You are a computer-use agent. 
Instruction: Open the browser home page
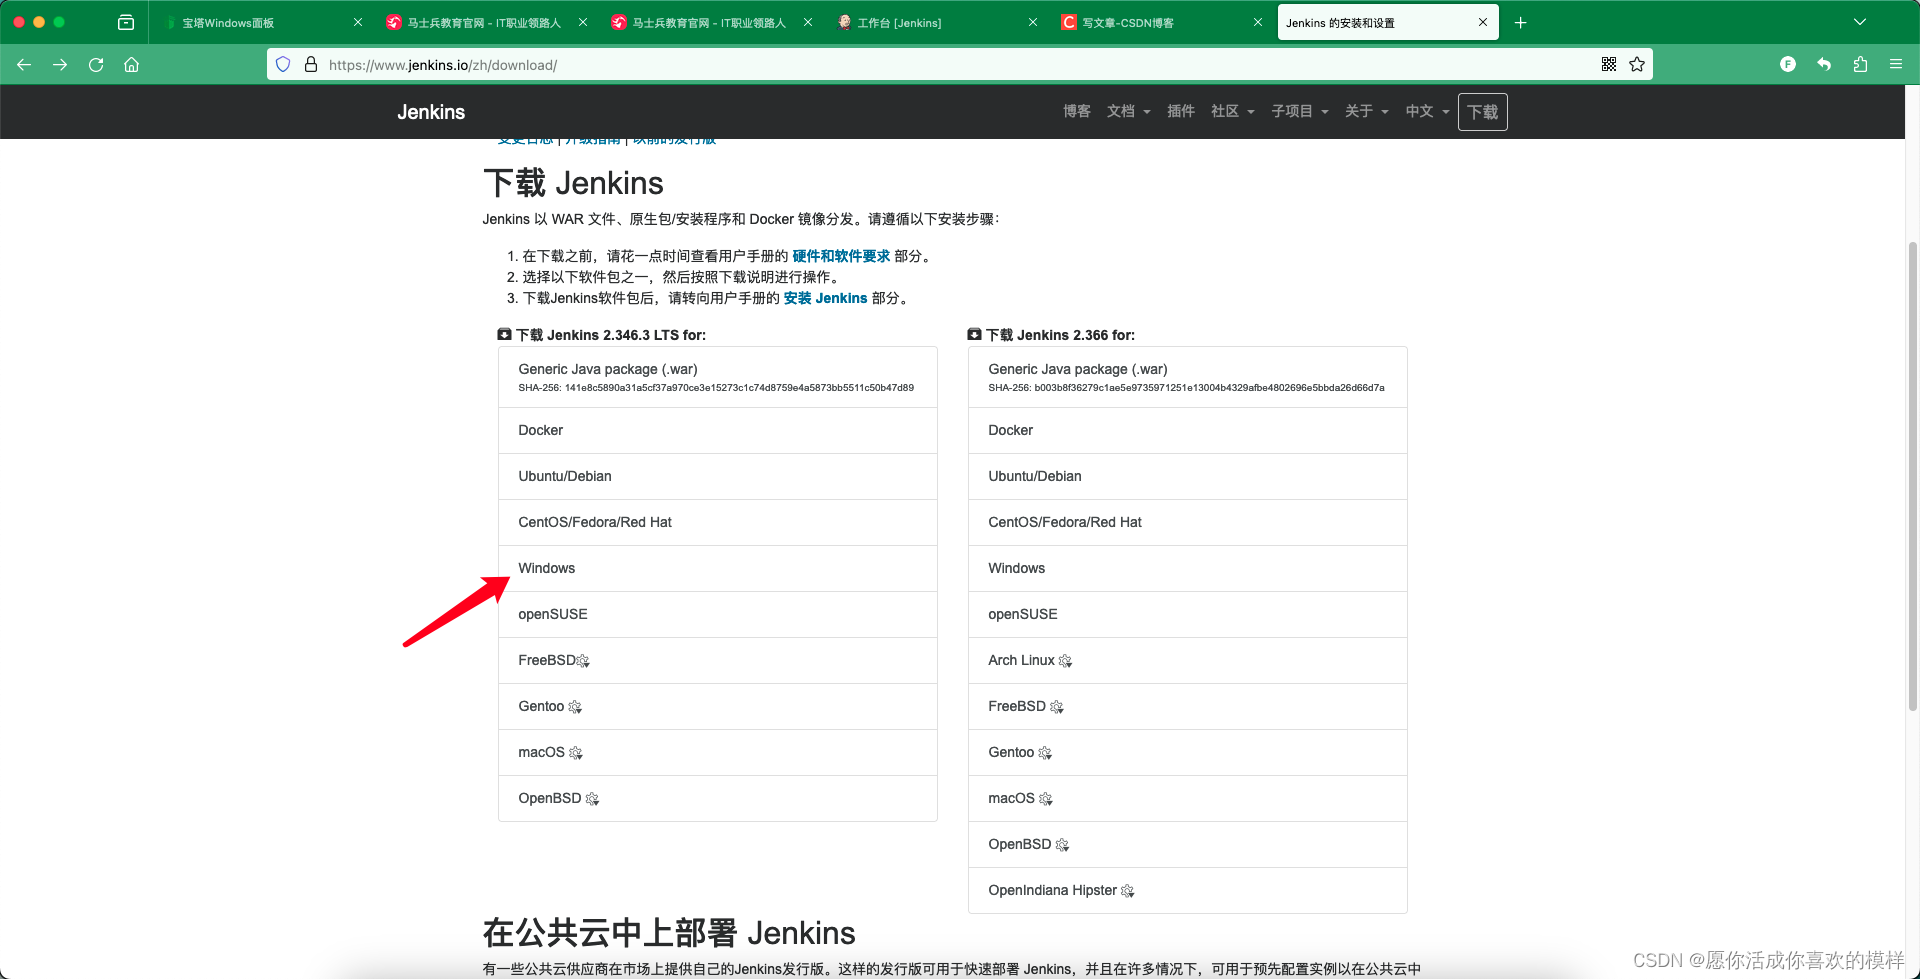tap(131, 65)
